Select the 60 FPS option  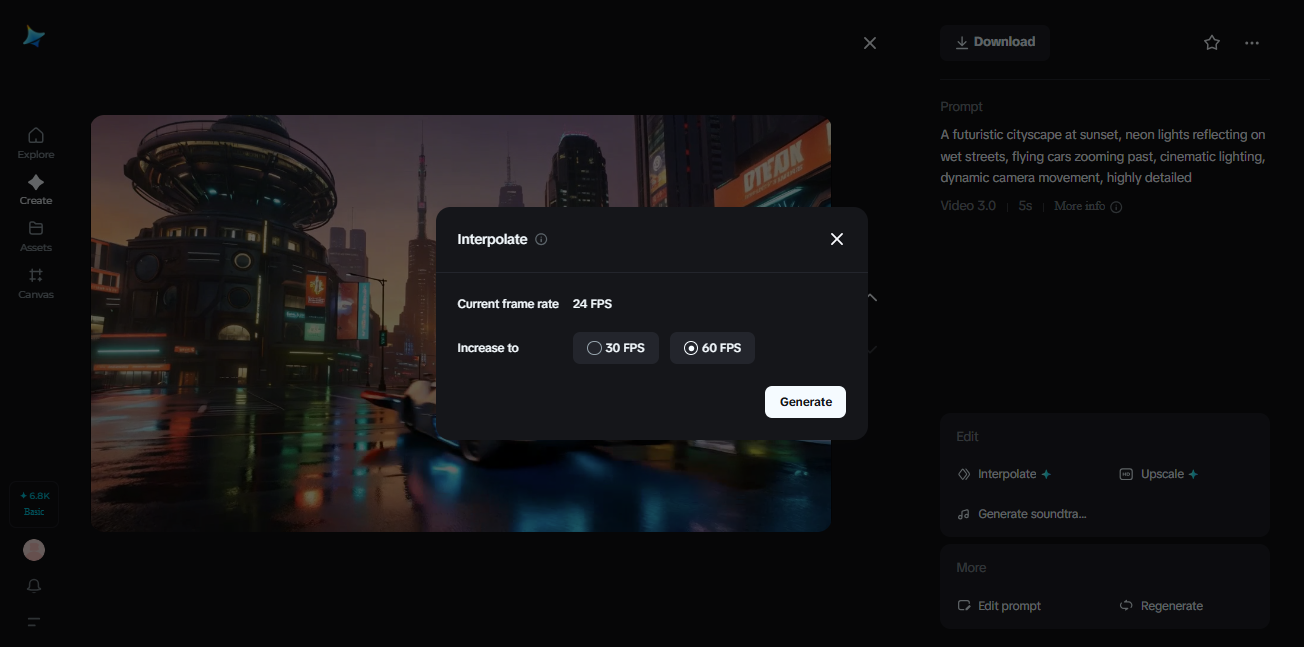tap(712, 348)
